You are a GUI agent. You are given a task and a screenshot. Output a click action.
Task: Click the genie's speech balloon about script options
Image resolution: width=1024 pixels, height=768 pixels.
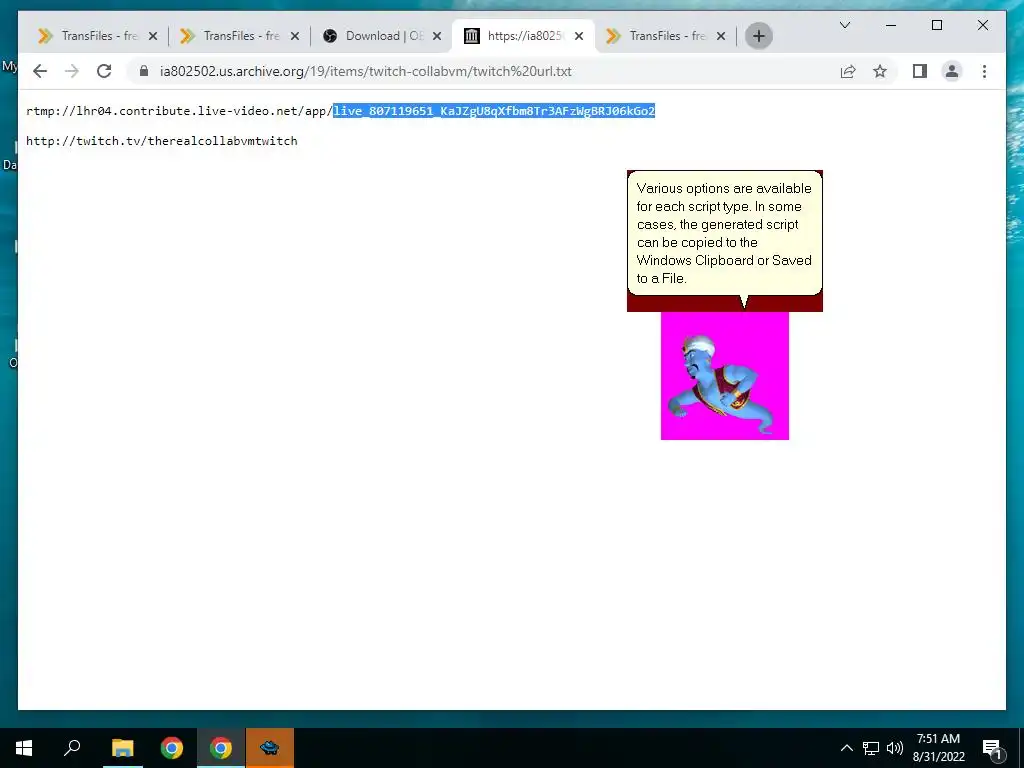(x=725, y=233)
